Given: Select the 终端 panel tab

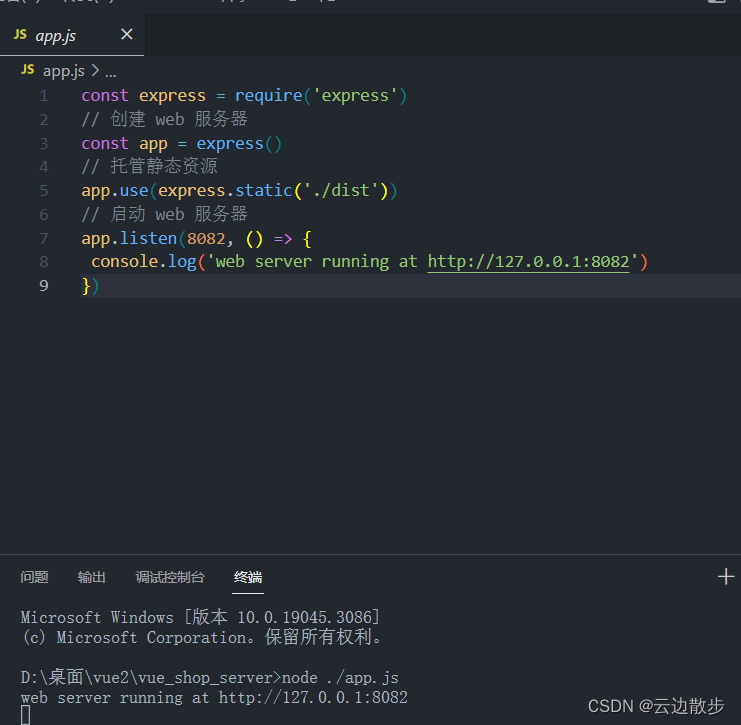Looking at the screenshot, I should 248,577.
